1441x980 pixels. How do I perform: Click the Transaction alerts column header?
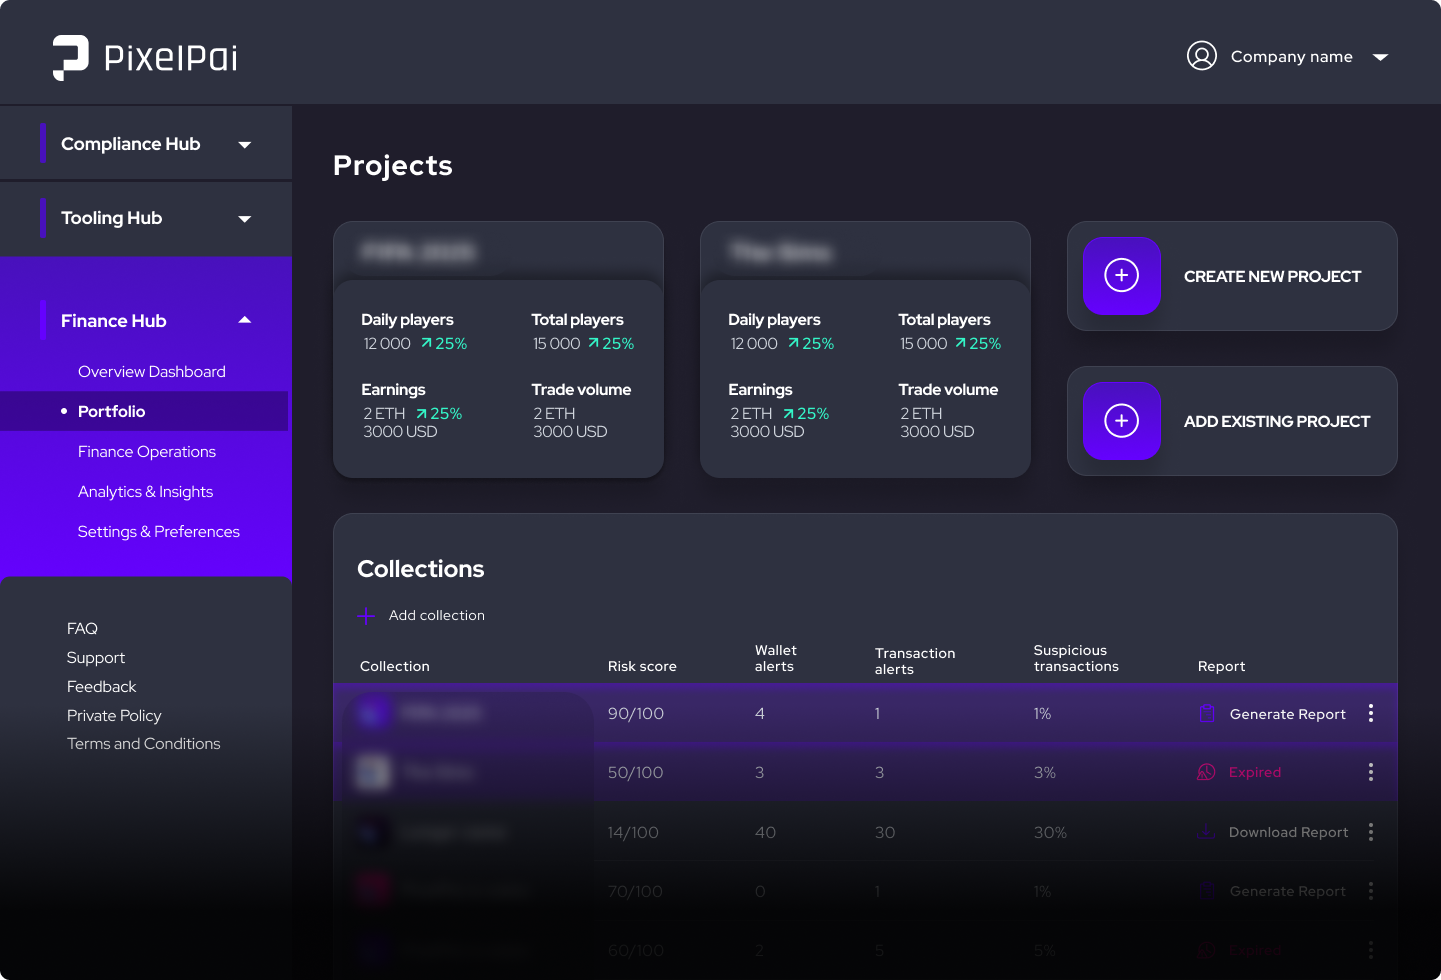coord(915,661)
